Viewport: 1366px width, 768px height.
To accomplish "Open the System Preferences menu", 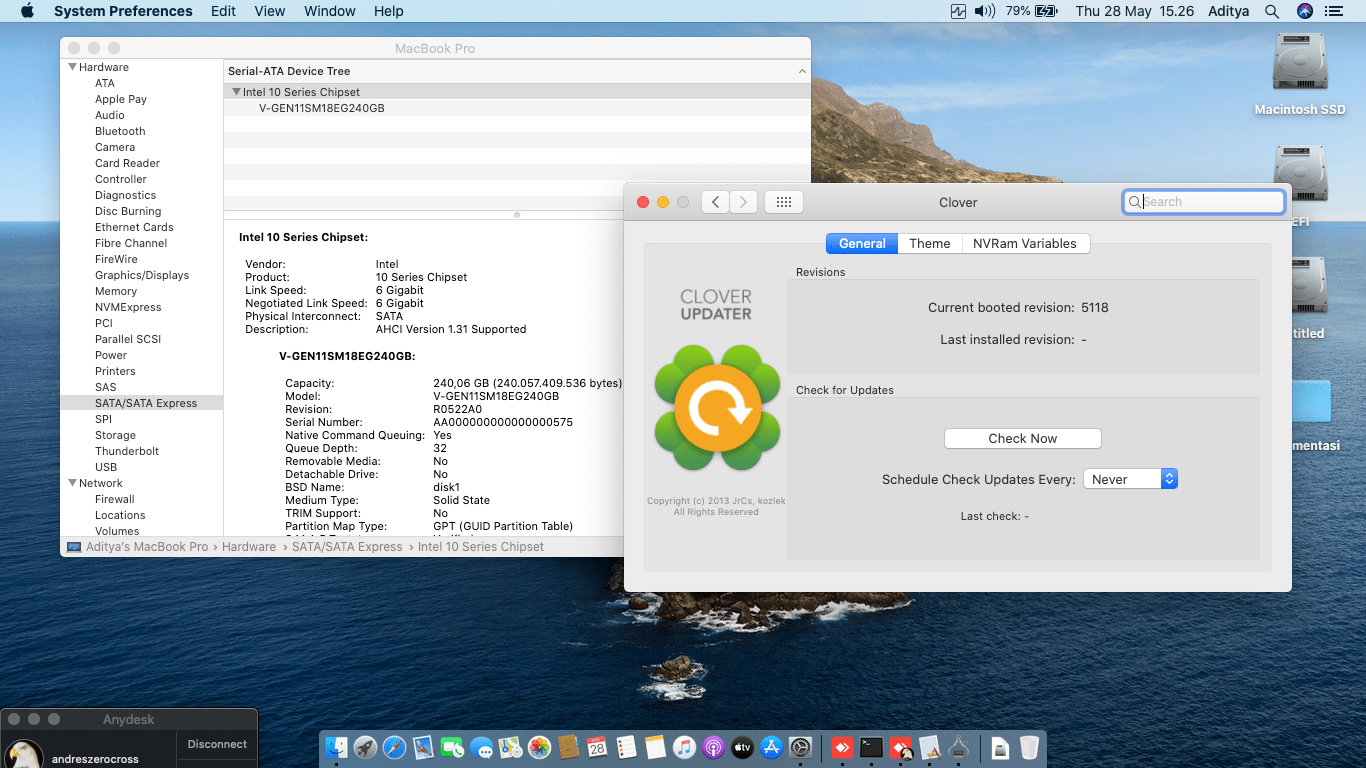I will pos(123,11).
